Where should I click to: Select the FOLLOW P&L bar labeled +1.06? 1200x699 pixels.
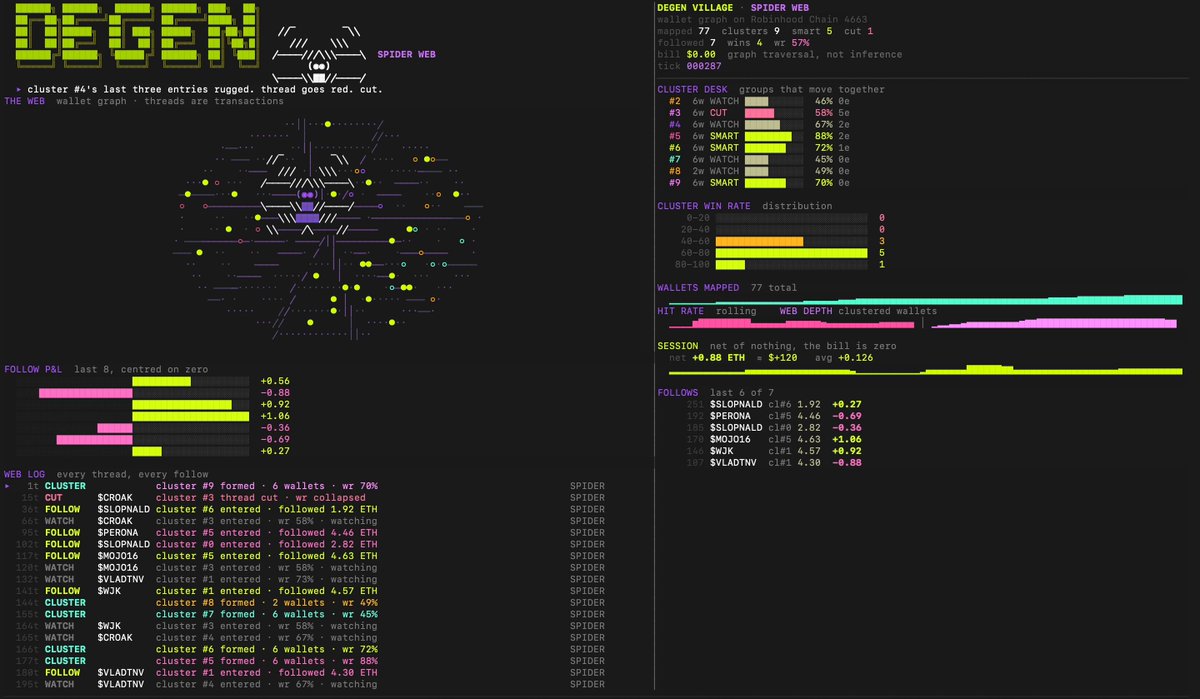click(x=190, y=416)
